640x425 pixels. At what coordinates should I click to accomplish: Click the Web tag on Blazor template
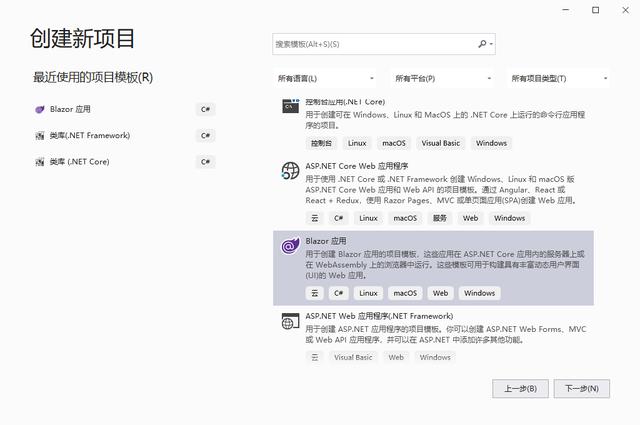coord(440,294)
